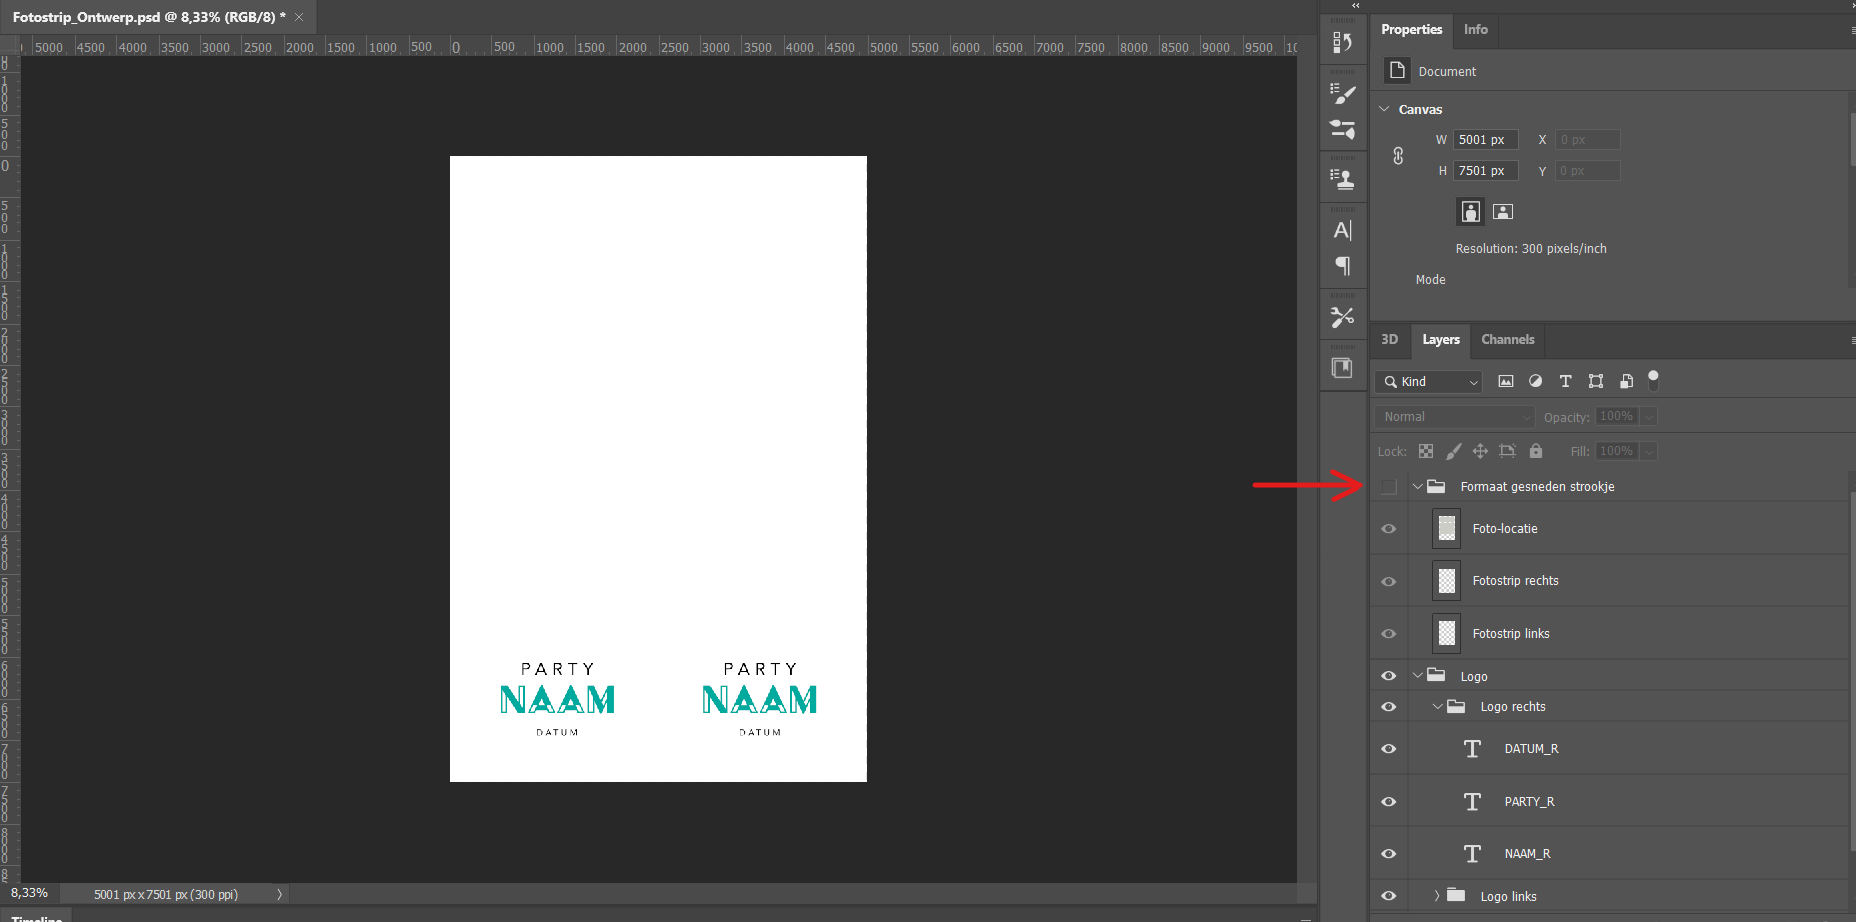Lock image pixels brush icon
The height and width of the screenshot is (922, 1856).
[x=1454, y=451]
